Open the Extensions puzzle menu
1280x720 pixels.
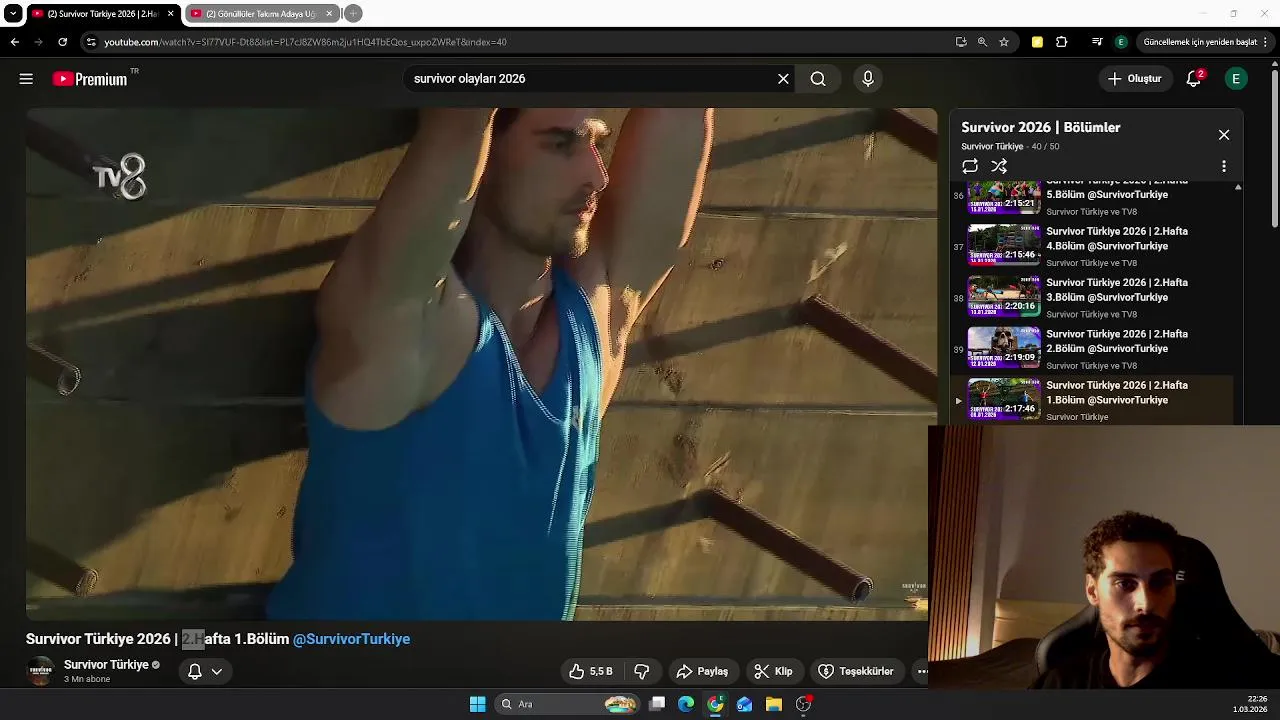(x=1062, y=42)
